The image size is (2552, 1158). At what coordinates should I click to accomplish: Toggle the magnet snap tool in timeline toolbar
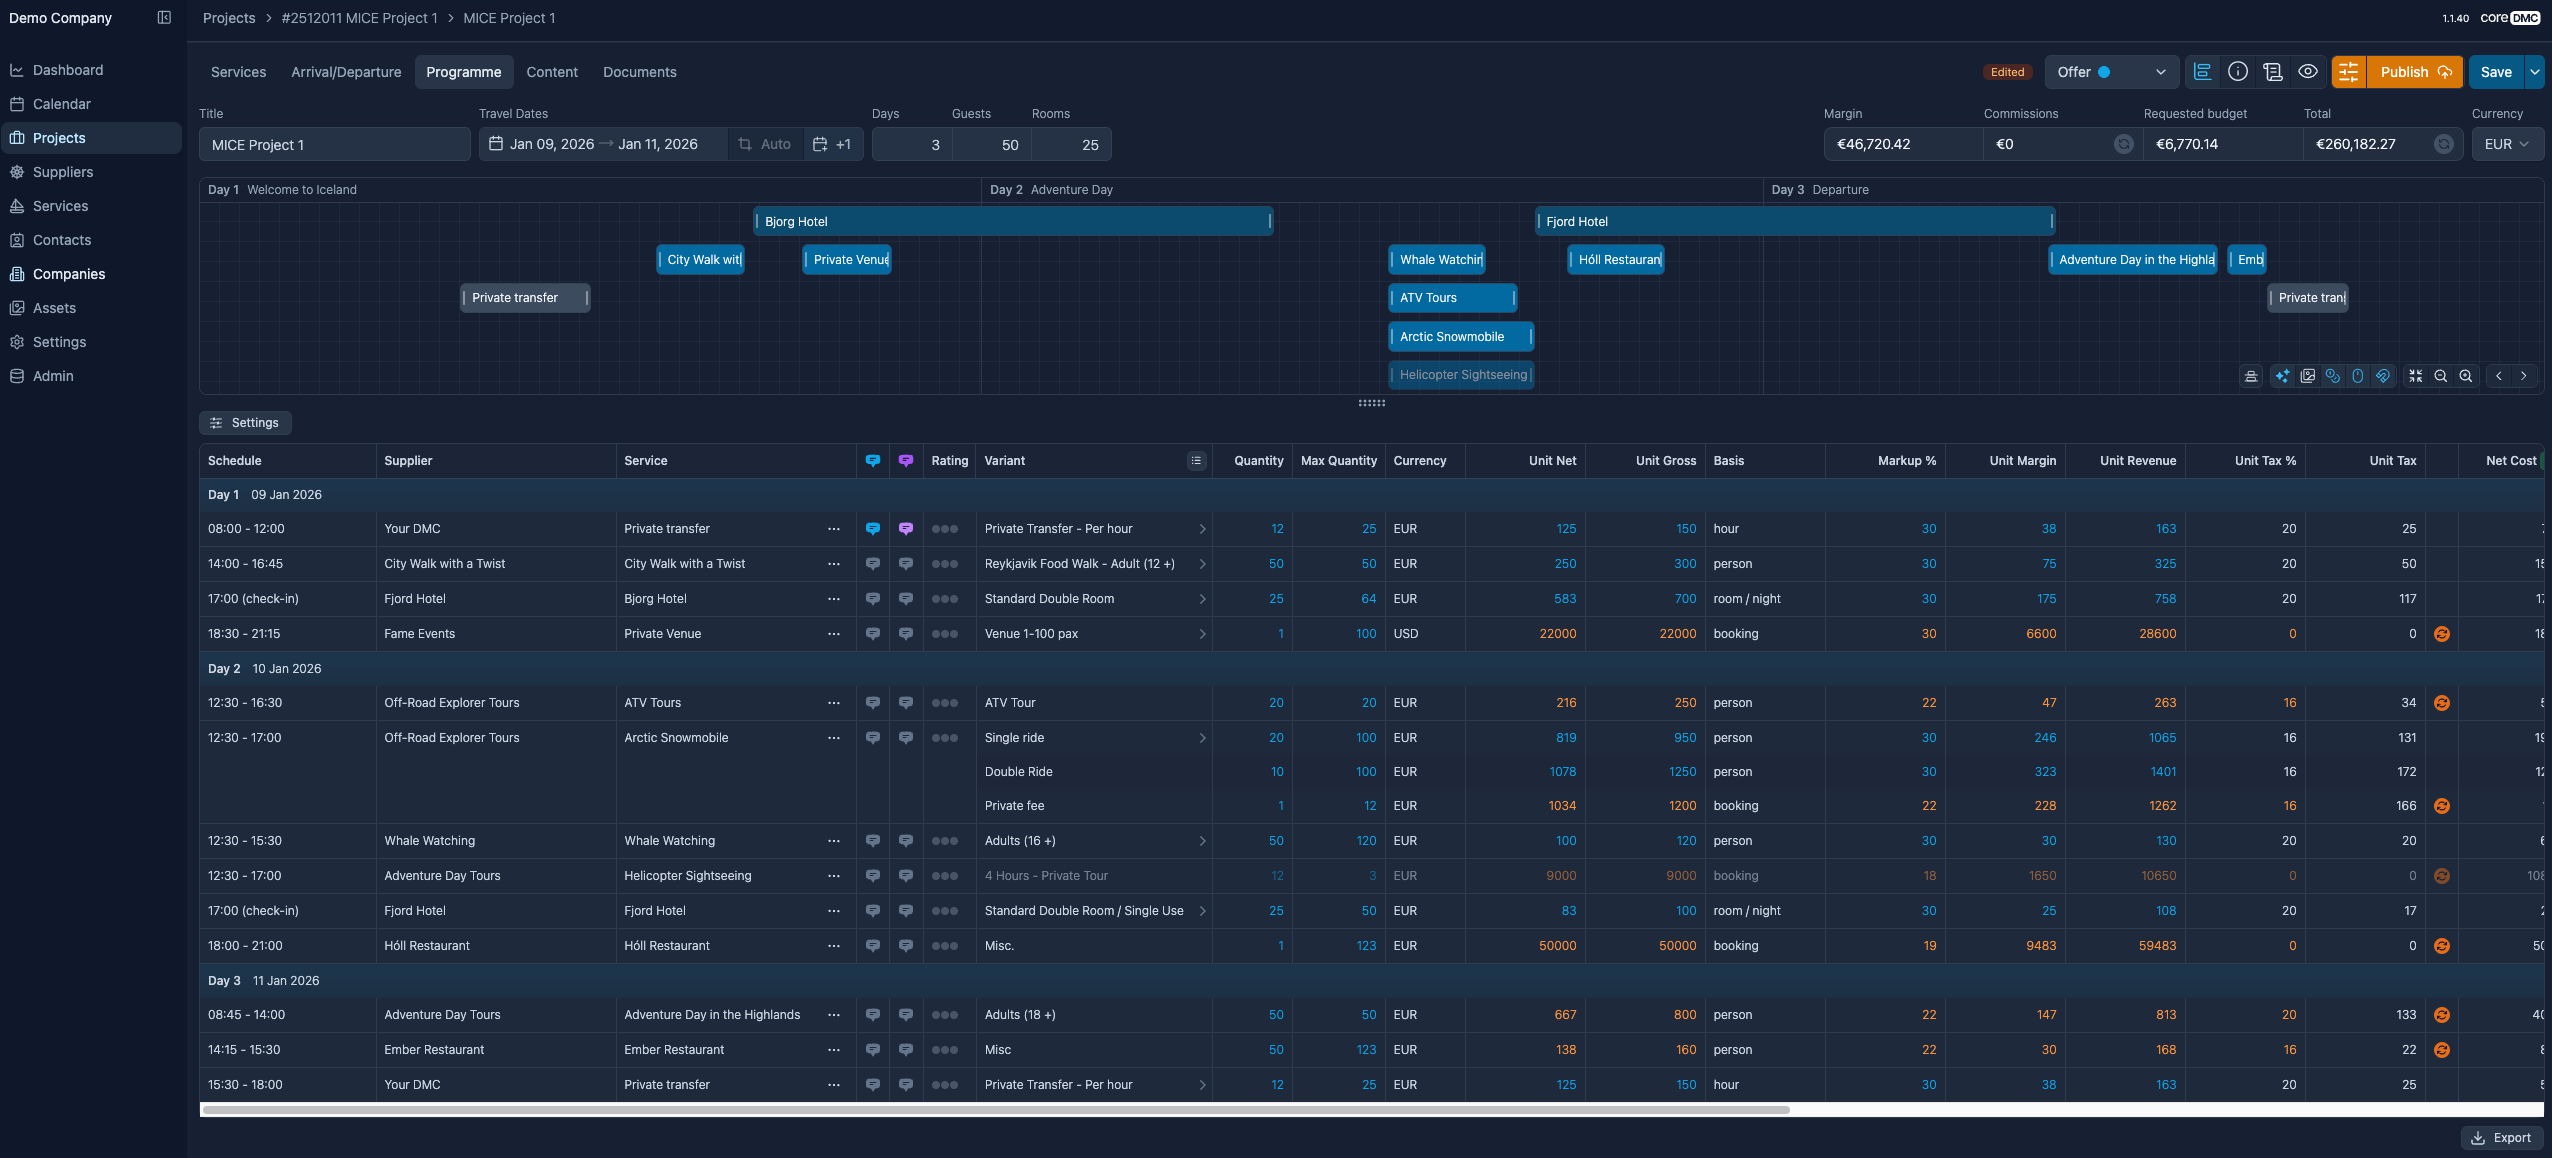click(2383, 376)
